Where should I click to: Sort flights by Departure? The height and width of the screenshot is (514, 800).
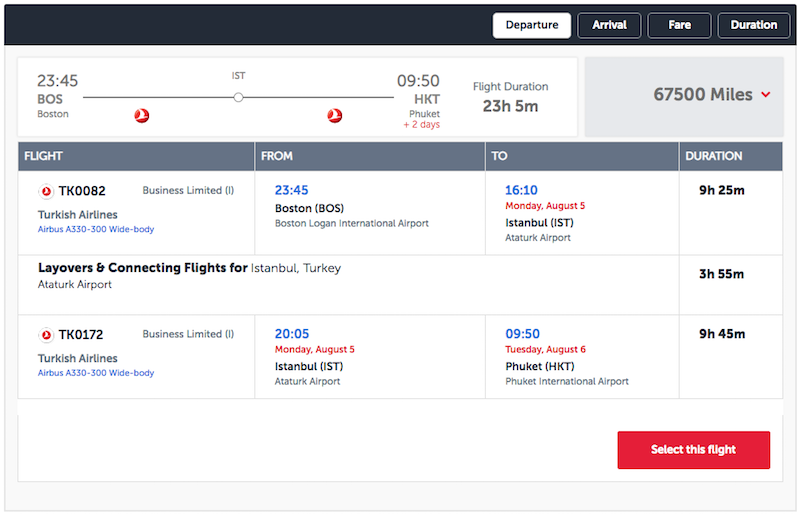pos(532,25)
